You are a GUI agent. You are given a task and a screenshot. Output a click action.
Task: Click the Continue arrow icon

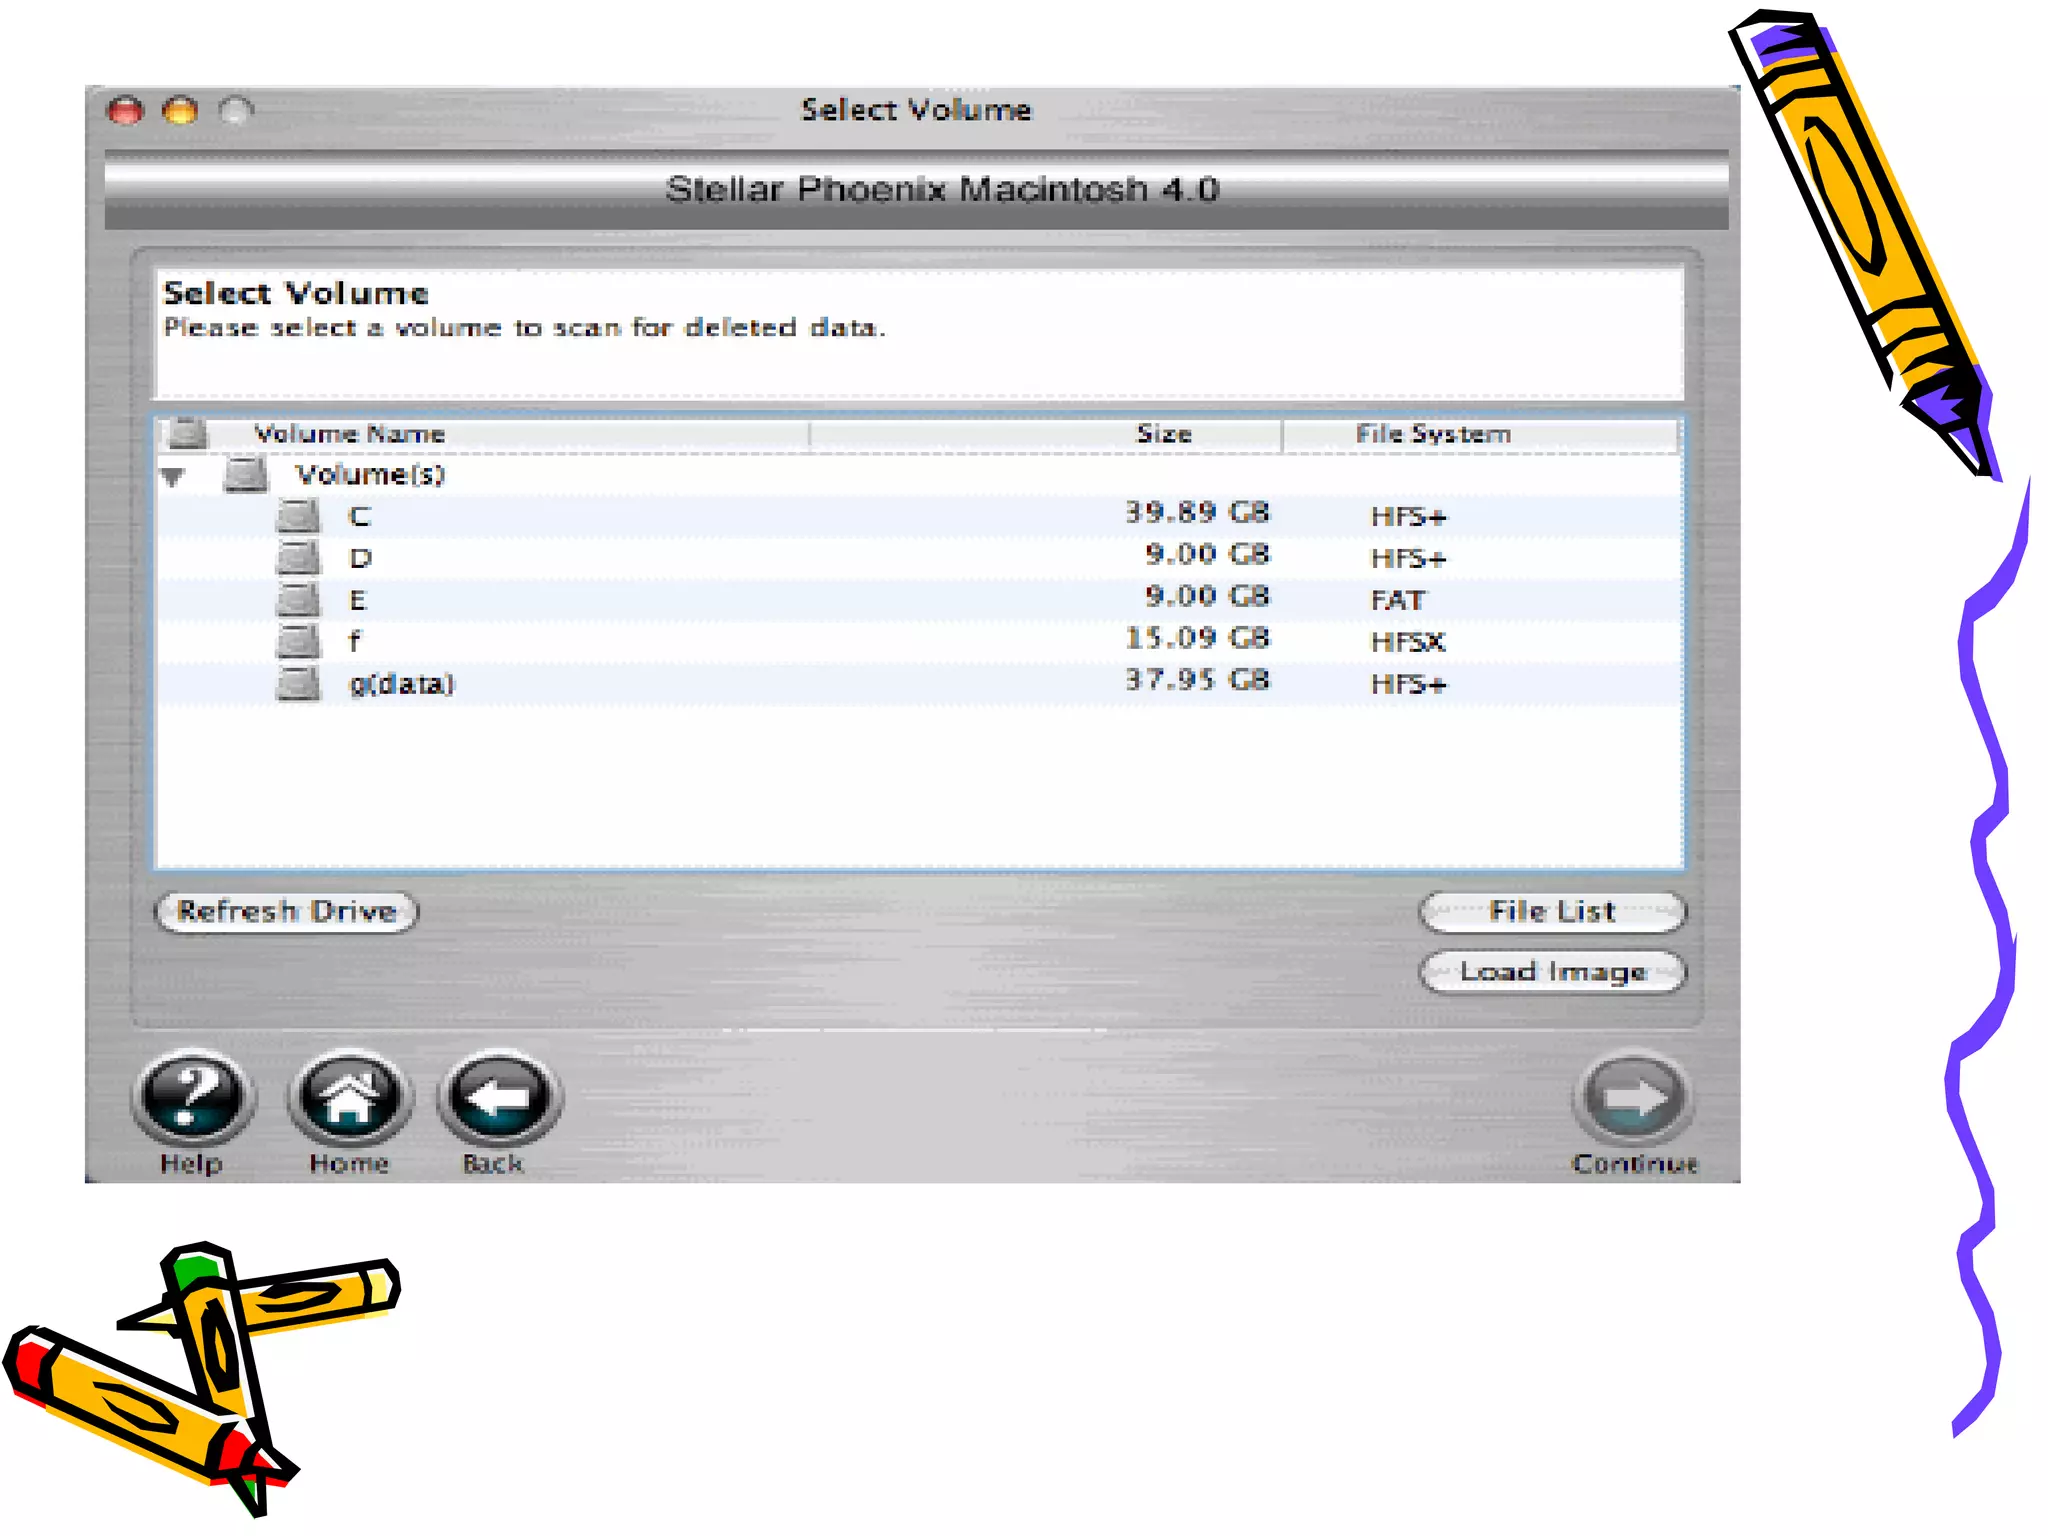click(x=1633, y=1098)
